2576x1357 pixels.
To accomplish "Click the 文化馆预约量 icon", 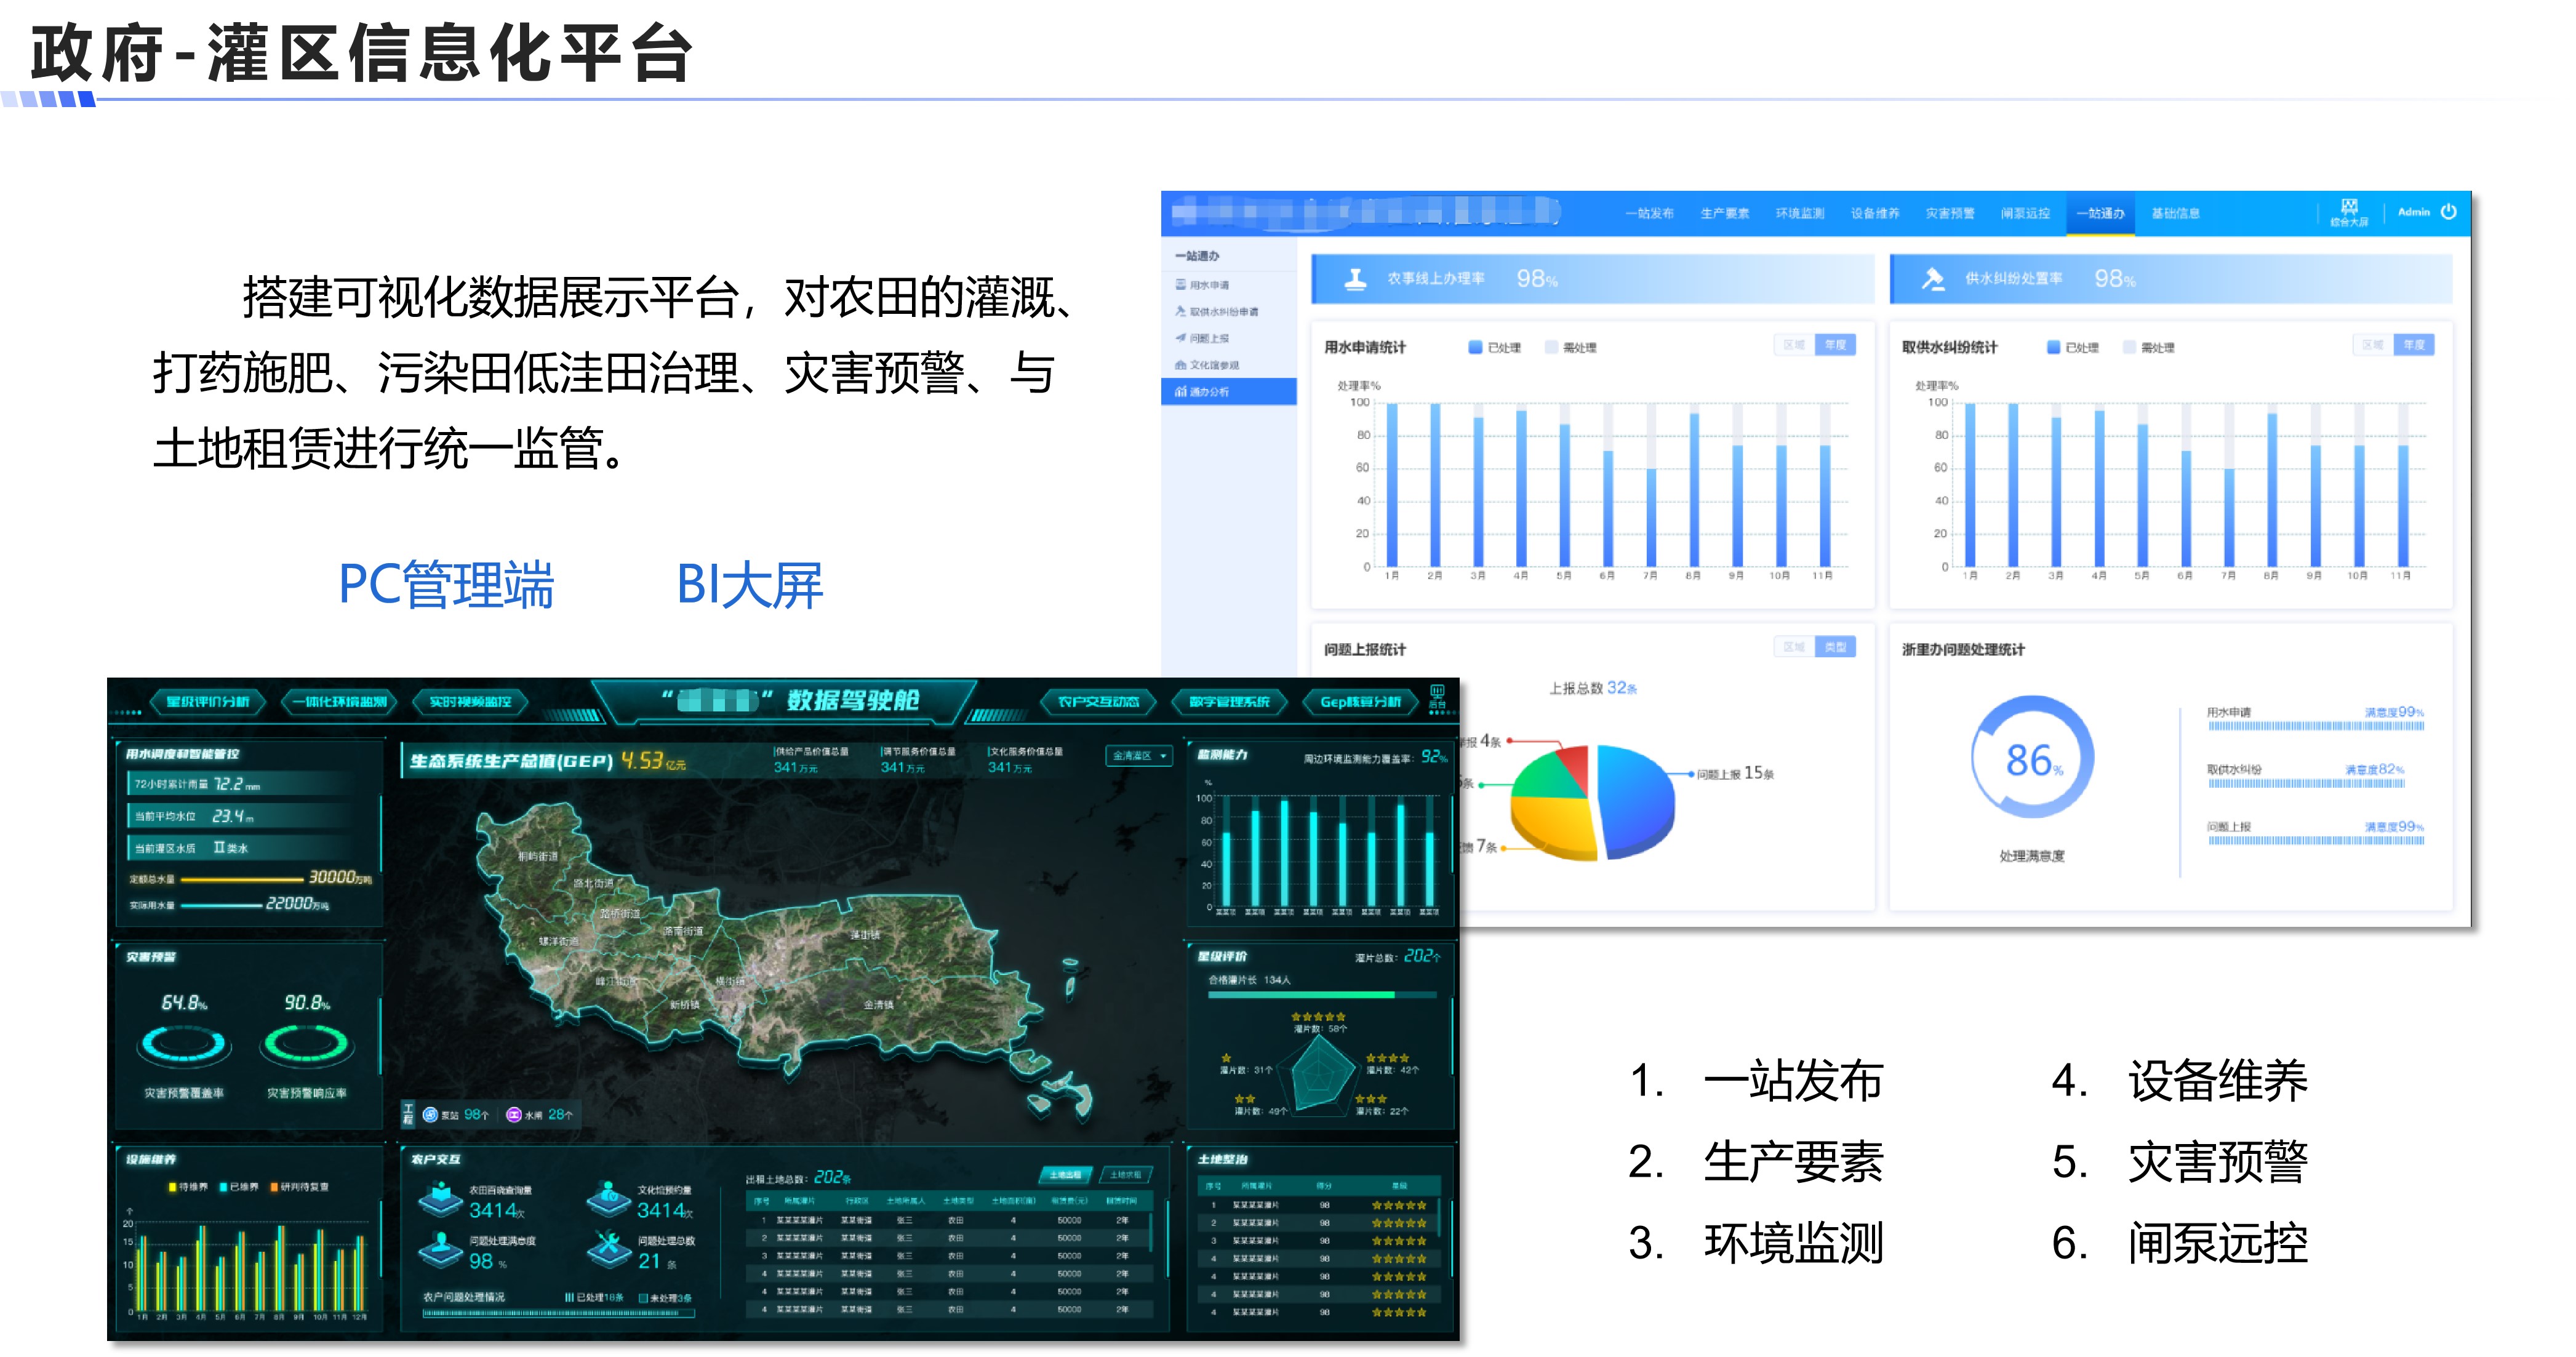I will tap(608, 1198).
